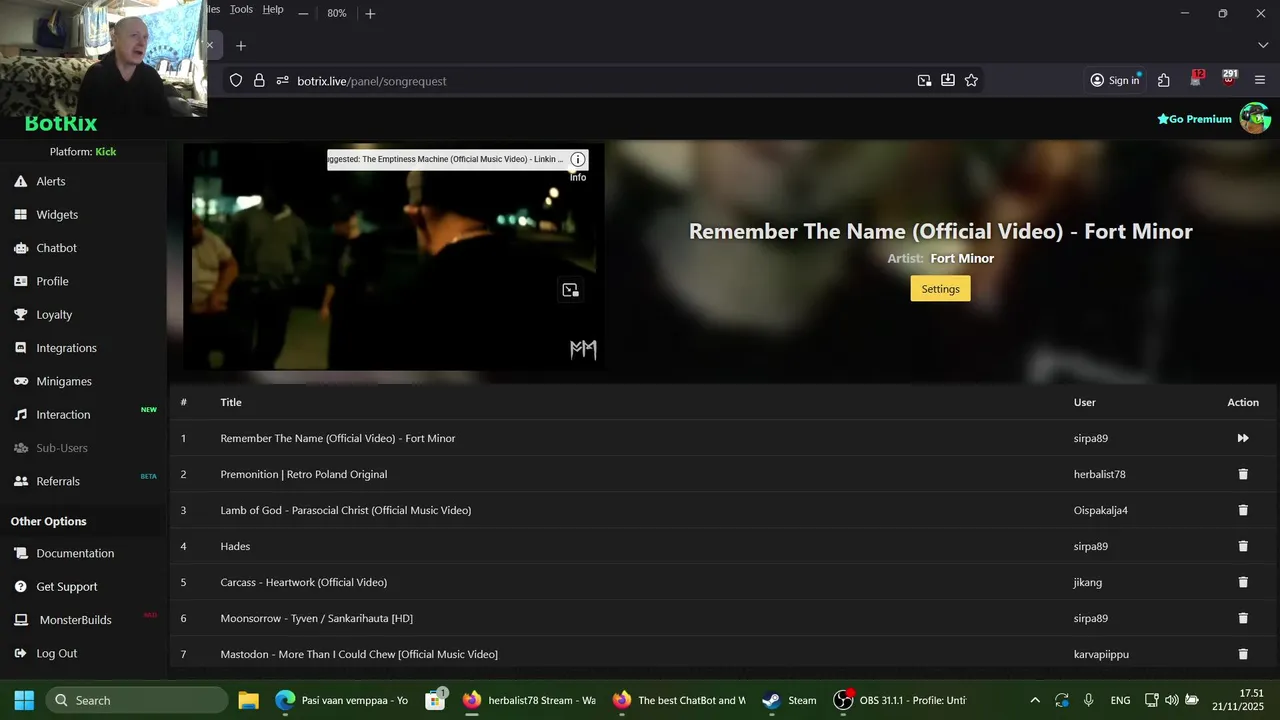
Task: Click user Oispakalja4 in the queue
Action: [1101, 510]
